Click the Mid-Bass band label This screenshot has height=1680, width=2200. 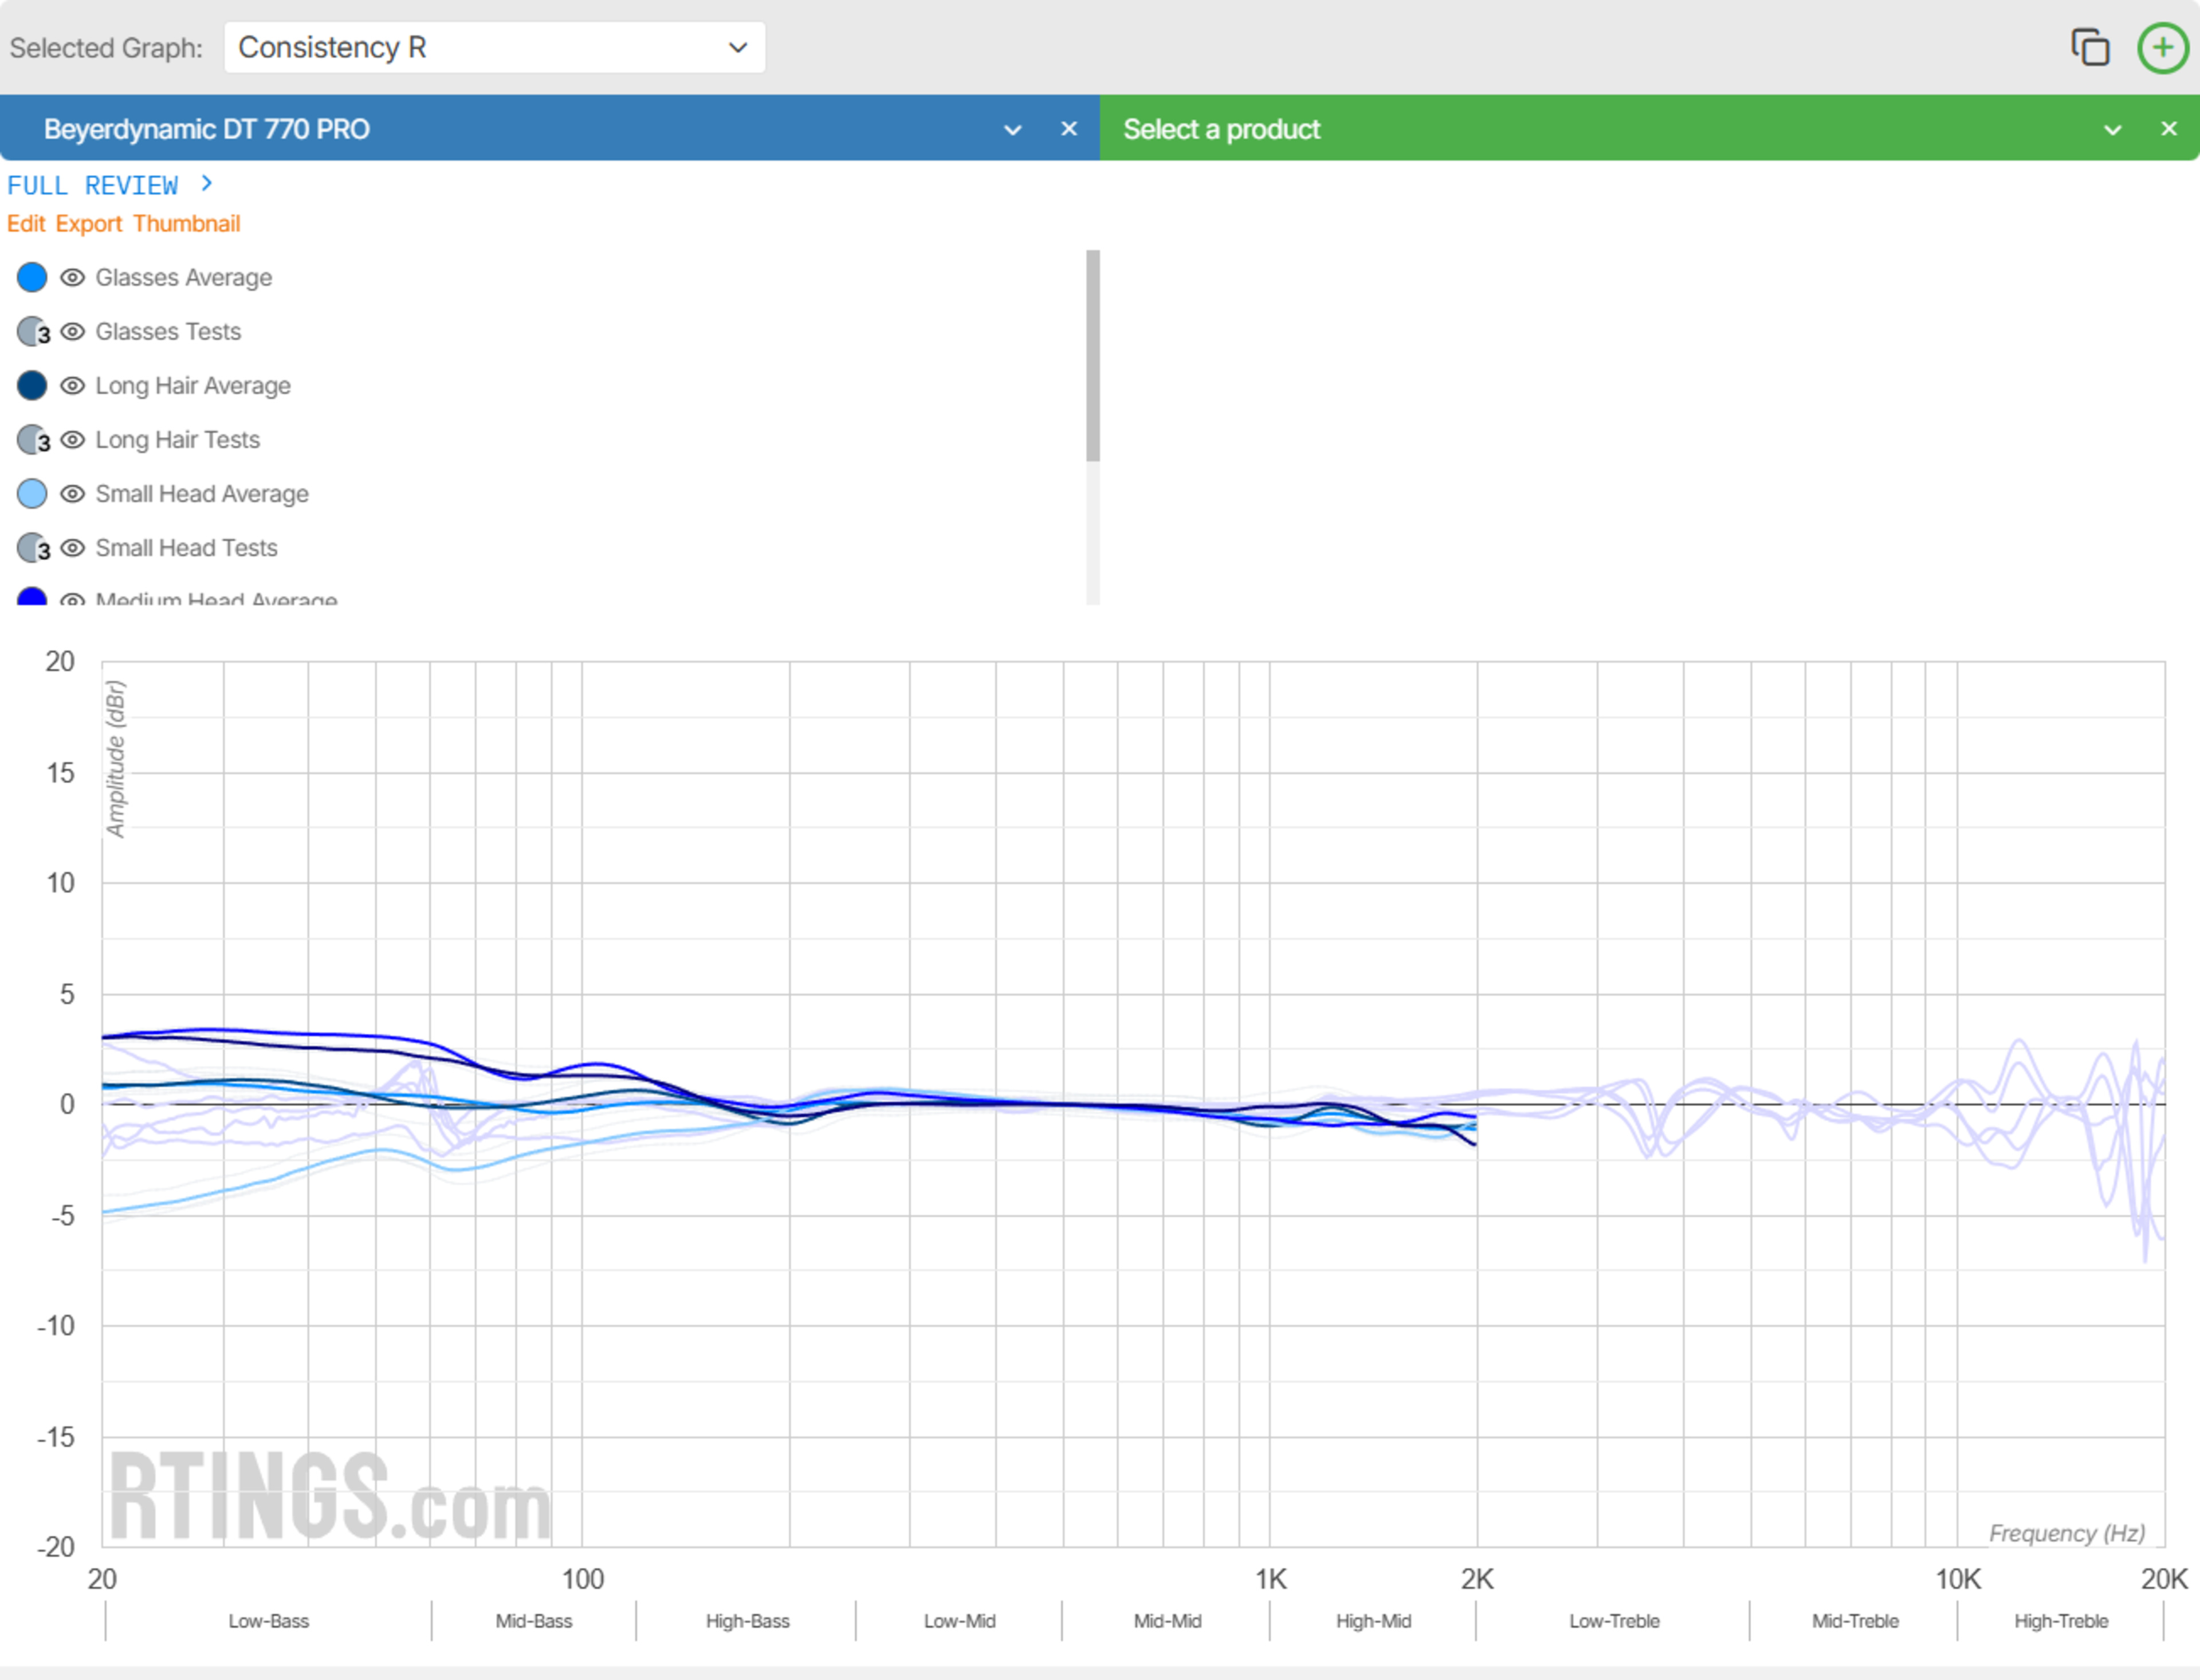(x=534, y=1621)
